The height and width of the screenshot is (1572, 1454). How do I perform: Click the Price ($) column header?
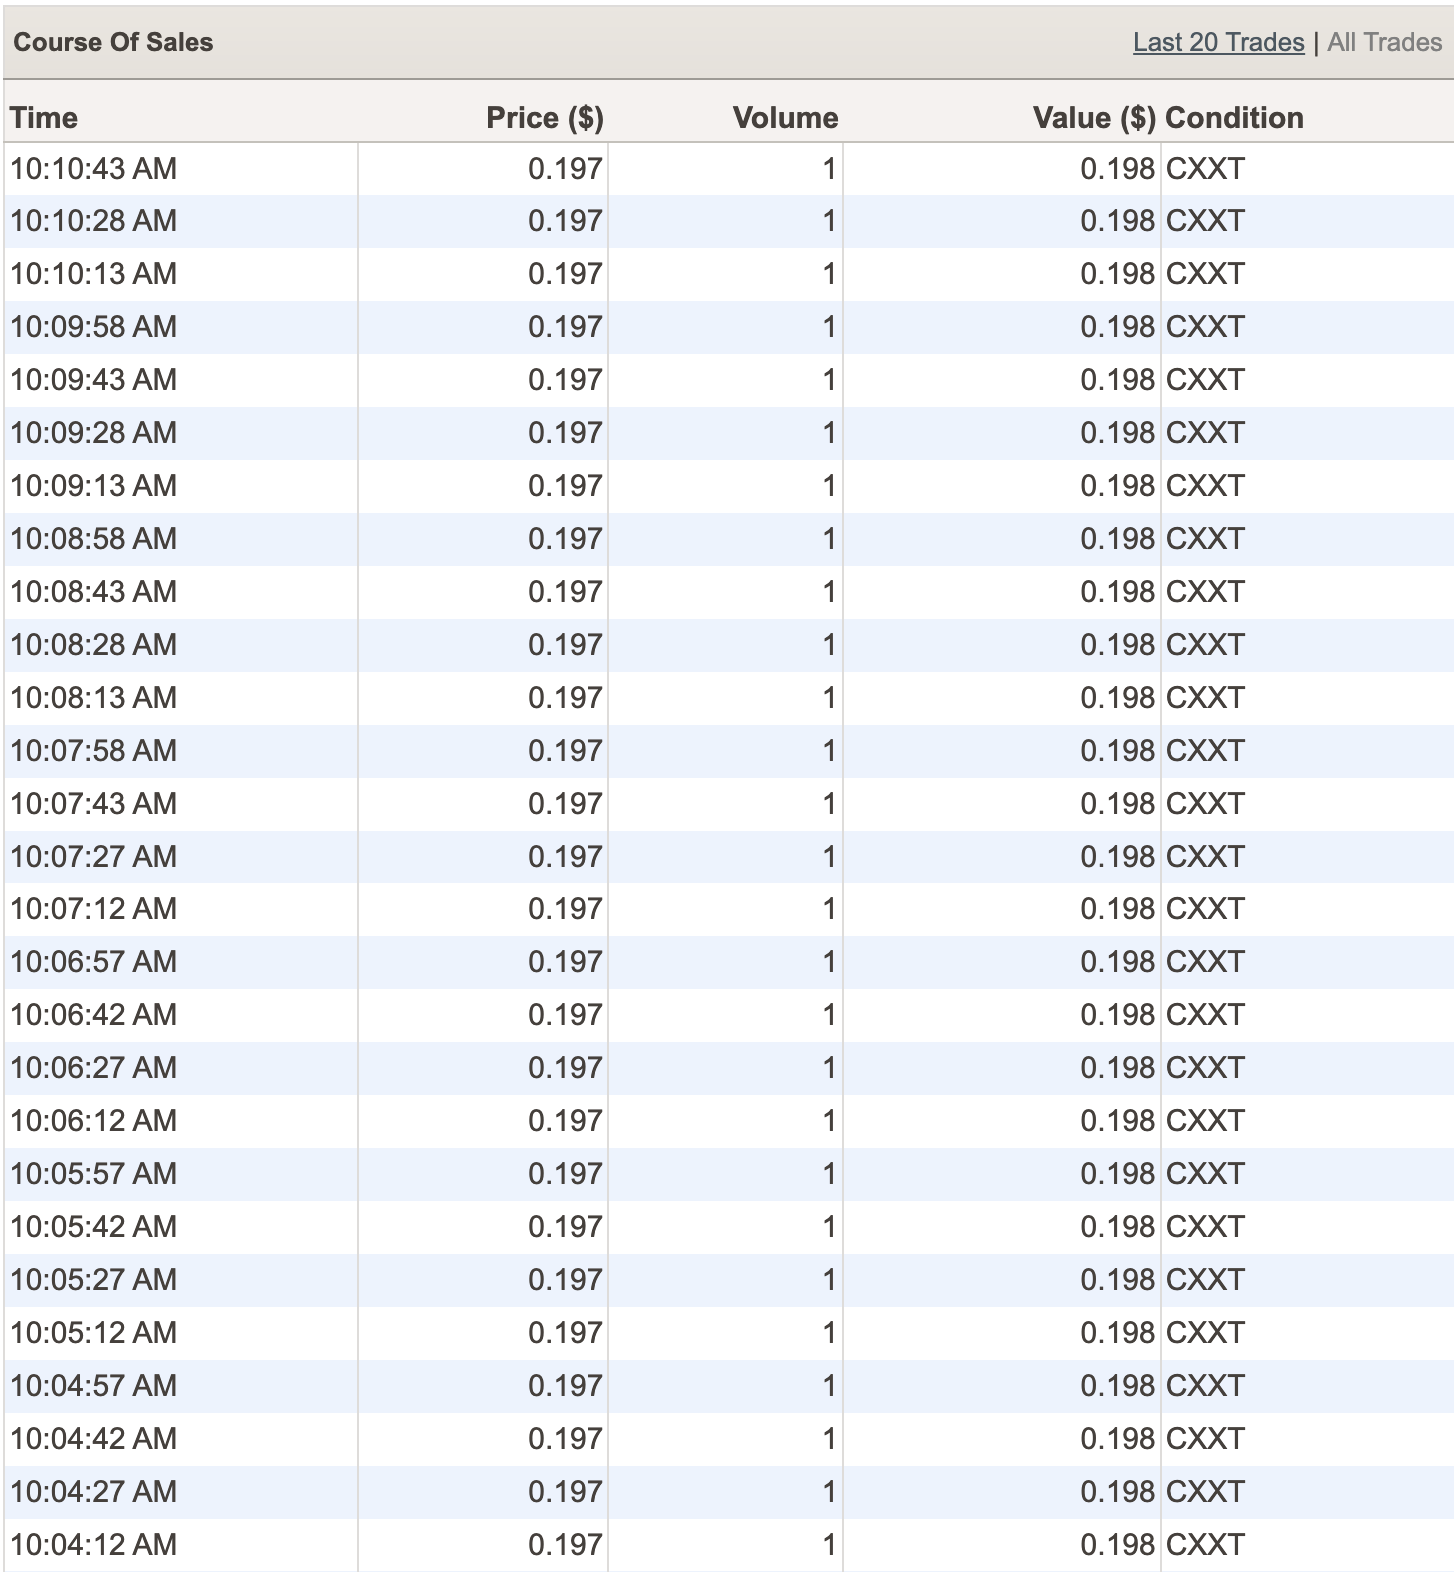pyautogui.click(x=544, y=117)
